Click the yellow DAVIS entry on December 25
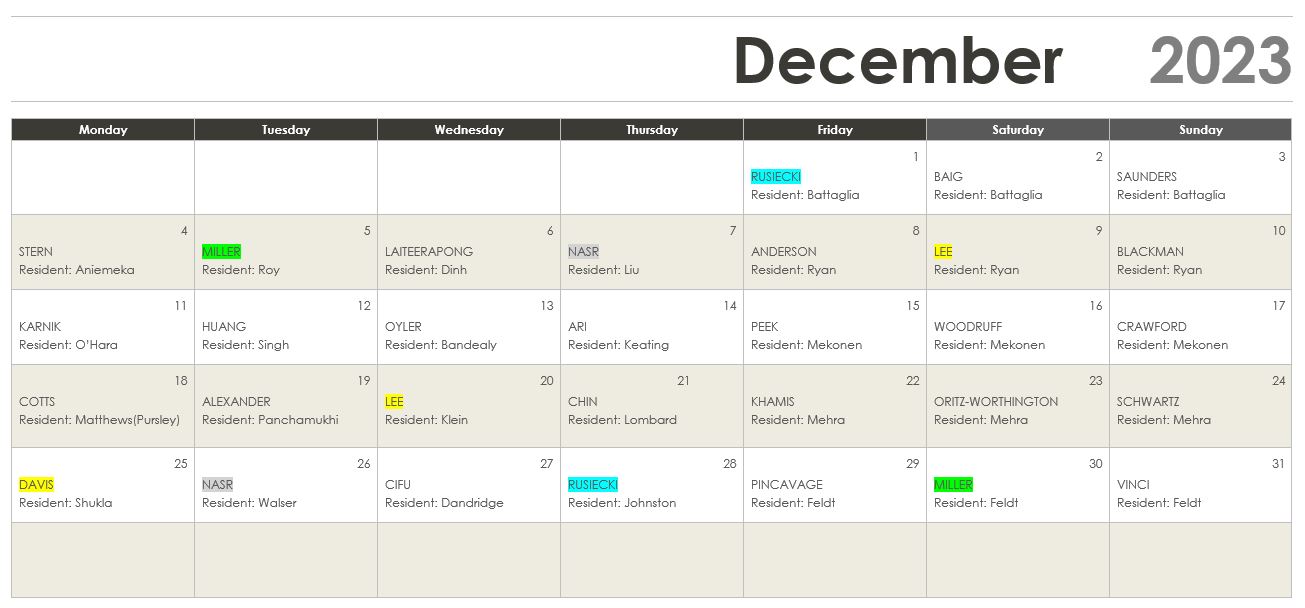 pos(36,485)
